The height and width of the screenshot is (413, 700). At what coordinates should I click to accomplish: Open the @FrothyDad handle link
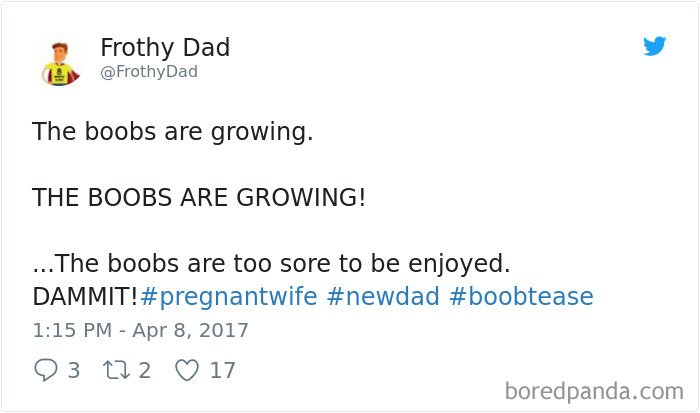149,71
